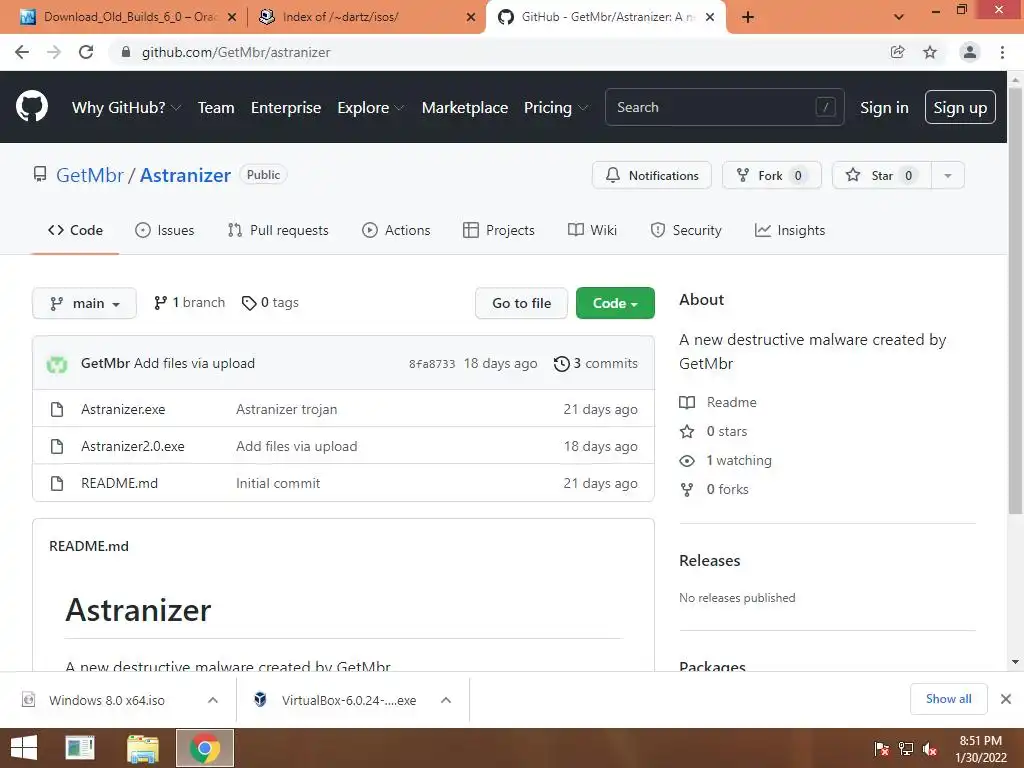This screenshot has height=768, width=1024.
Task: Click the Action Center flag icon
Action: tap(881, 749)
